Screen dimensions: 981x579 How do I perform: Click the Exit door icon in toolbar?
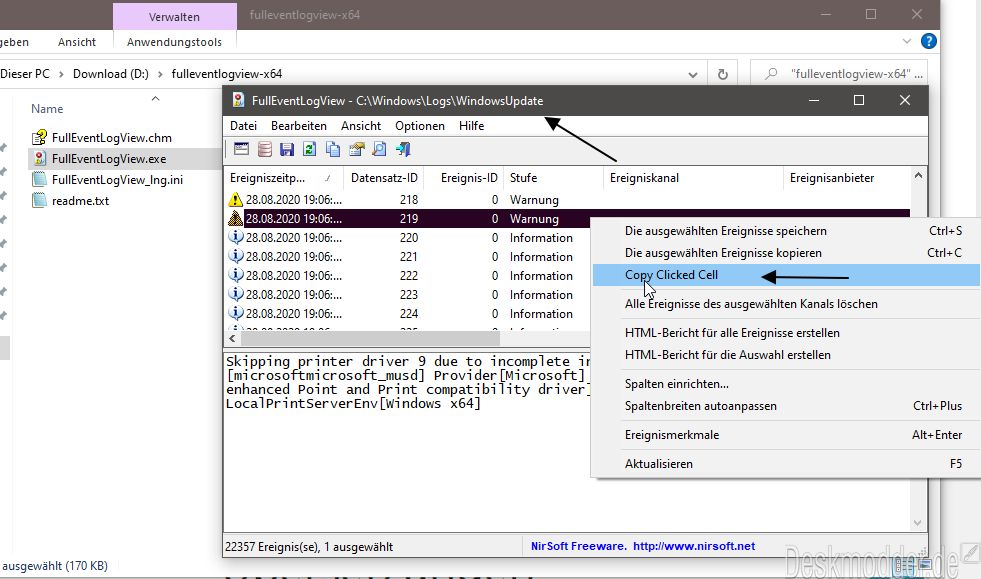click(403, 149)
